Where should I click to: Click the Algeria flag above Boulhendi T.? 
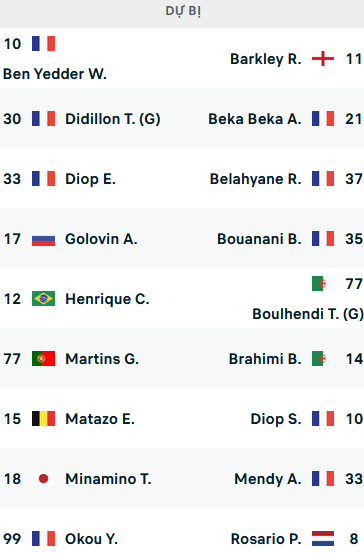pyautogui.click(x=323, y=284)
